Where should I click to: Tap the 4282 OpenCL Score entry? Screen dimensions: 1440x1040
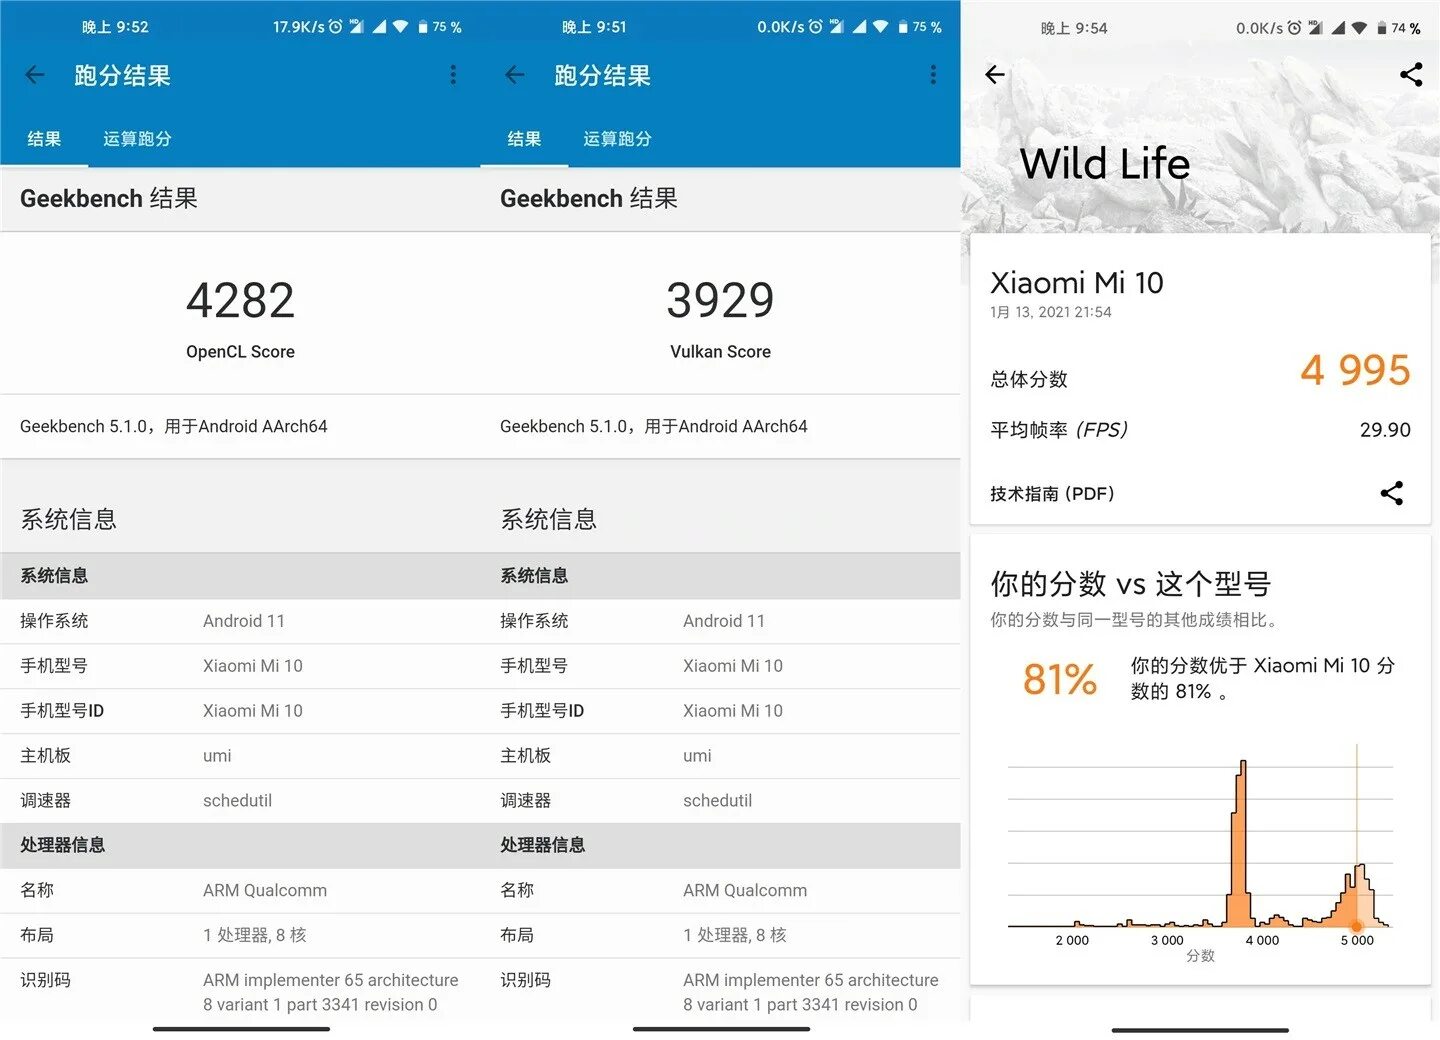(240, 315)
